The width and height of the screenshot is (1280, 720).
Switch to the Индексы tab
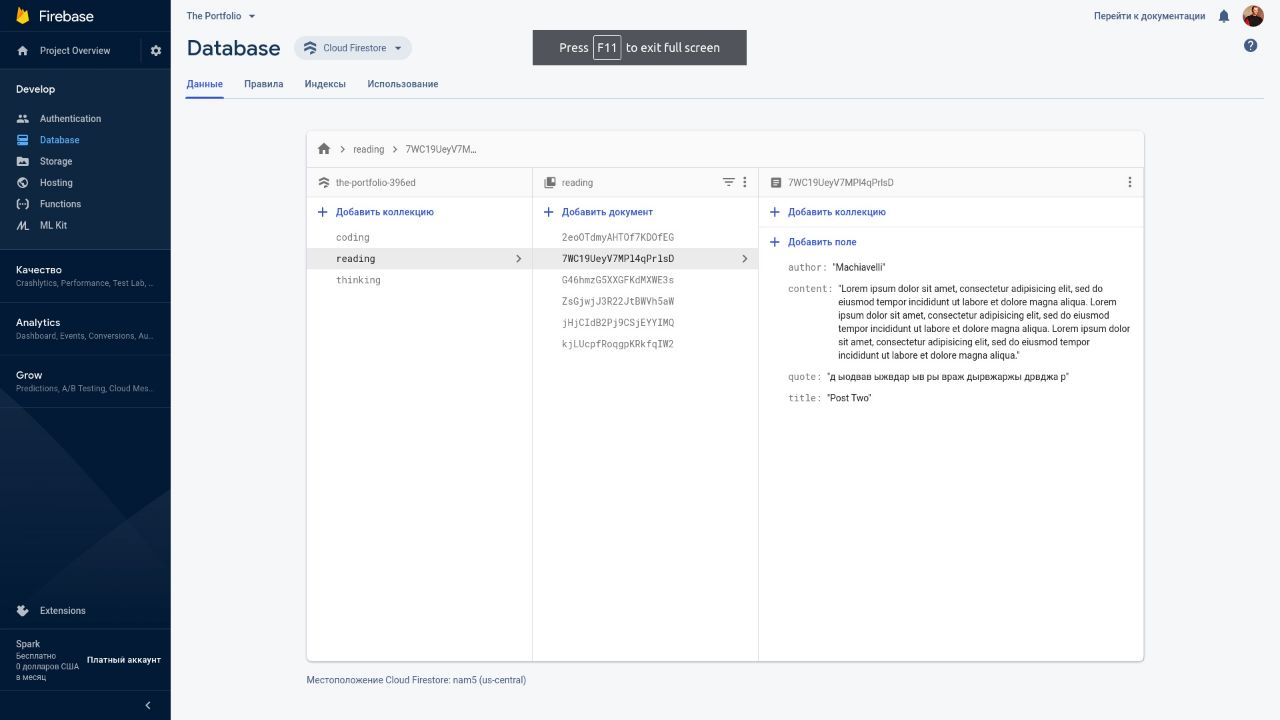pyautogui.click(x=325, y=84)
